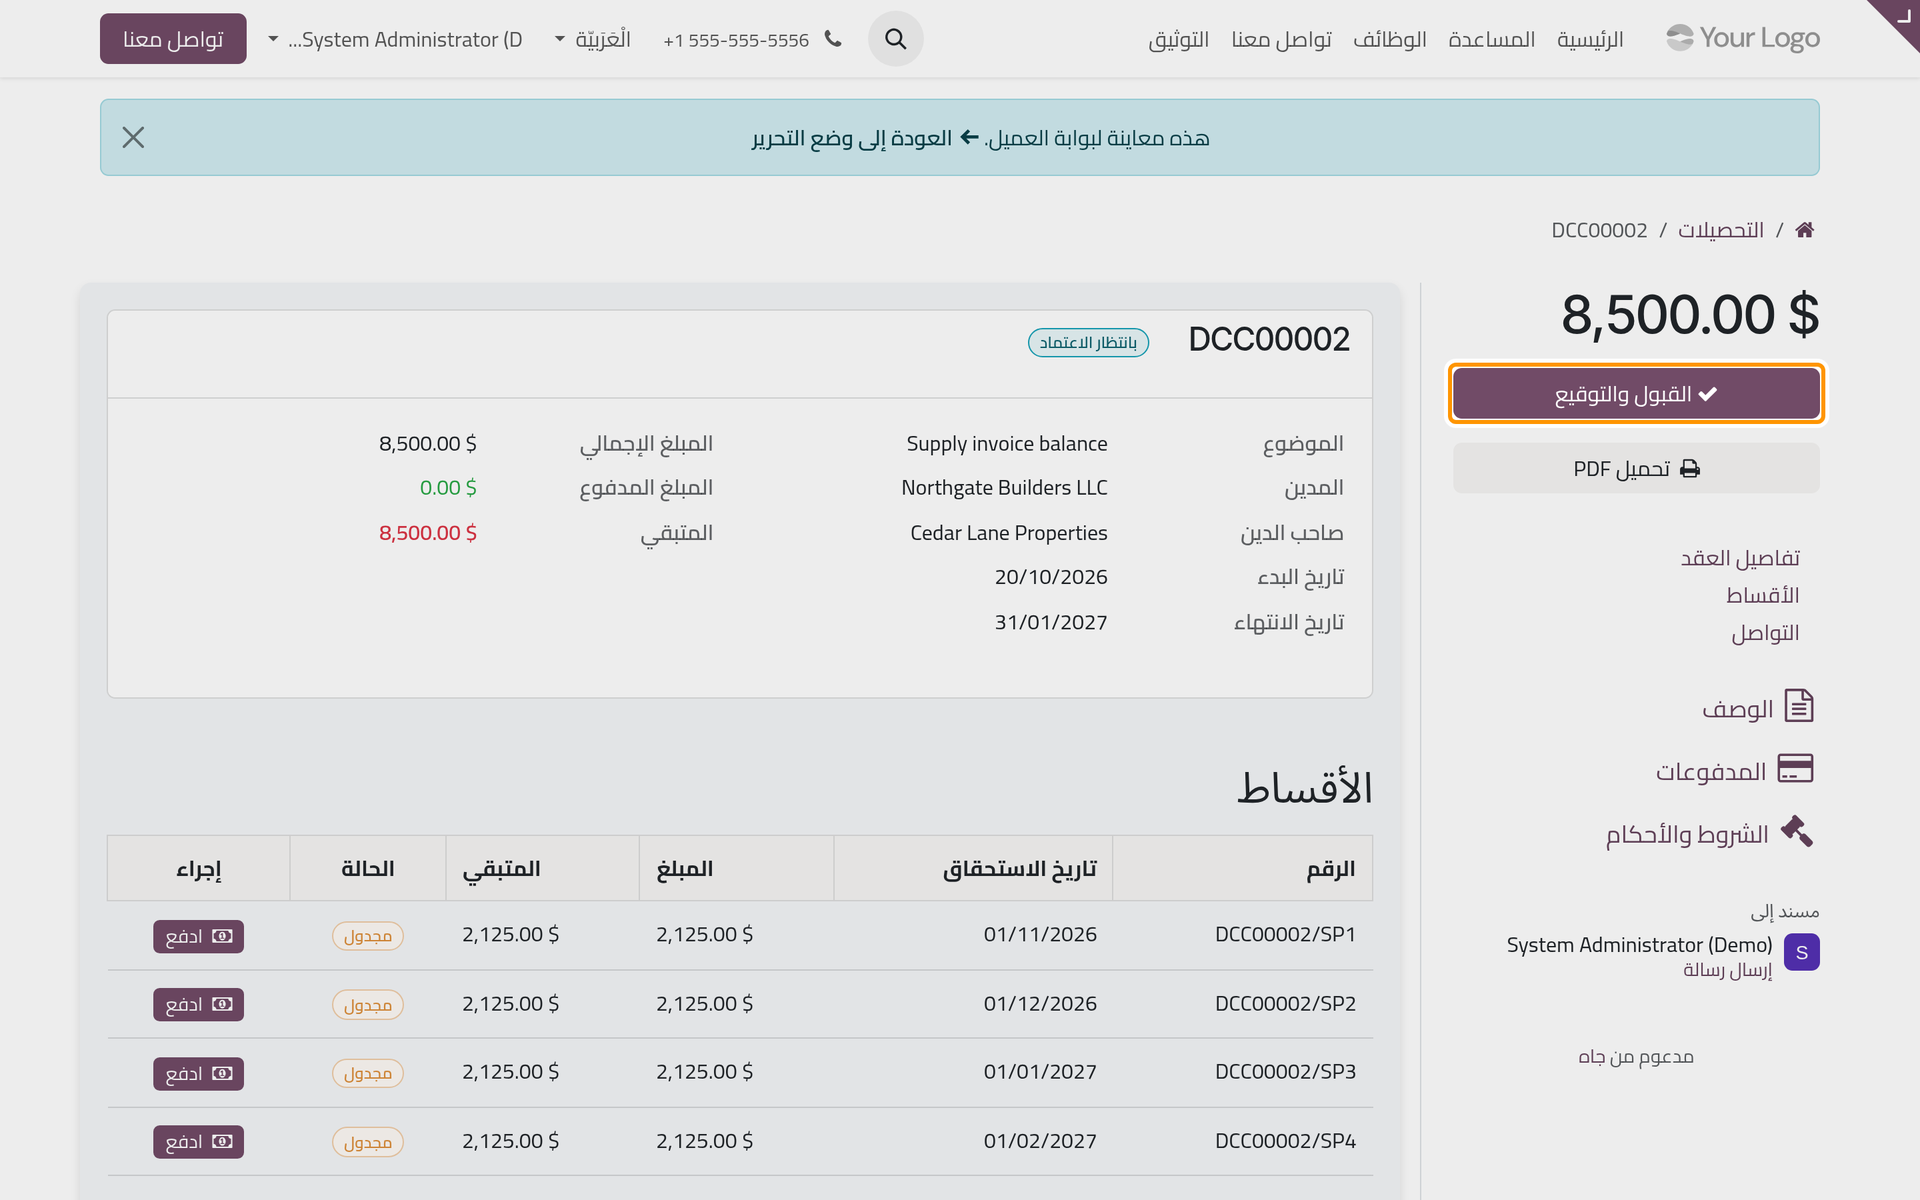Click the الوصف document icon
Image resolution: width=1920 pixels, height=1200 pixels.
pos(1798,706)
